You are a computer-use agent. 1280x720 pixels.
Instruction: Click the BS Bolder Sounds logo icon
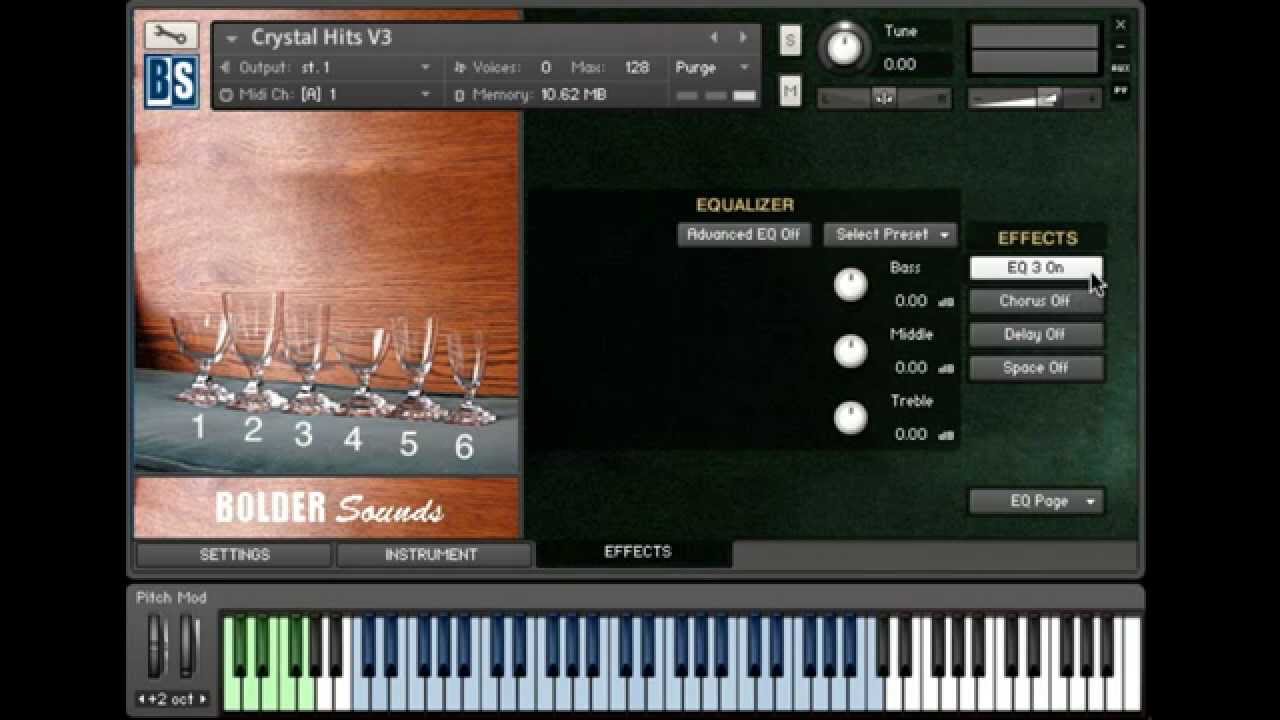tap(171, 82)
